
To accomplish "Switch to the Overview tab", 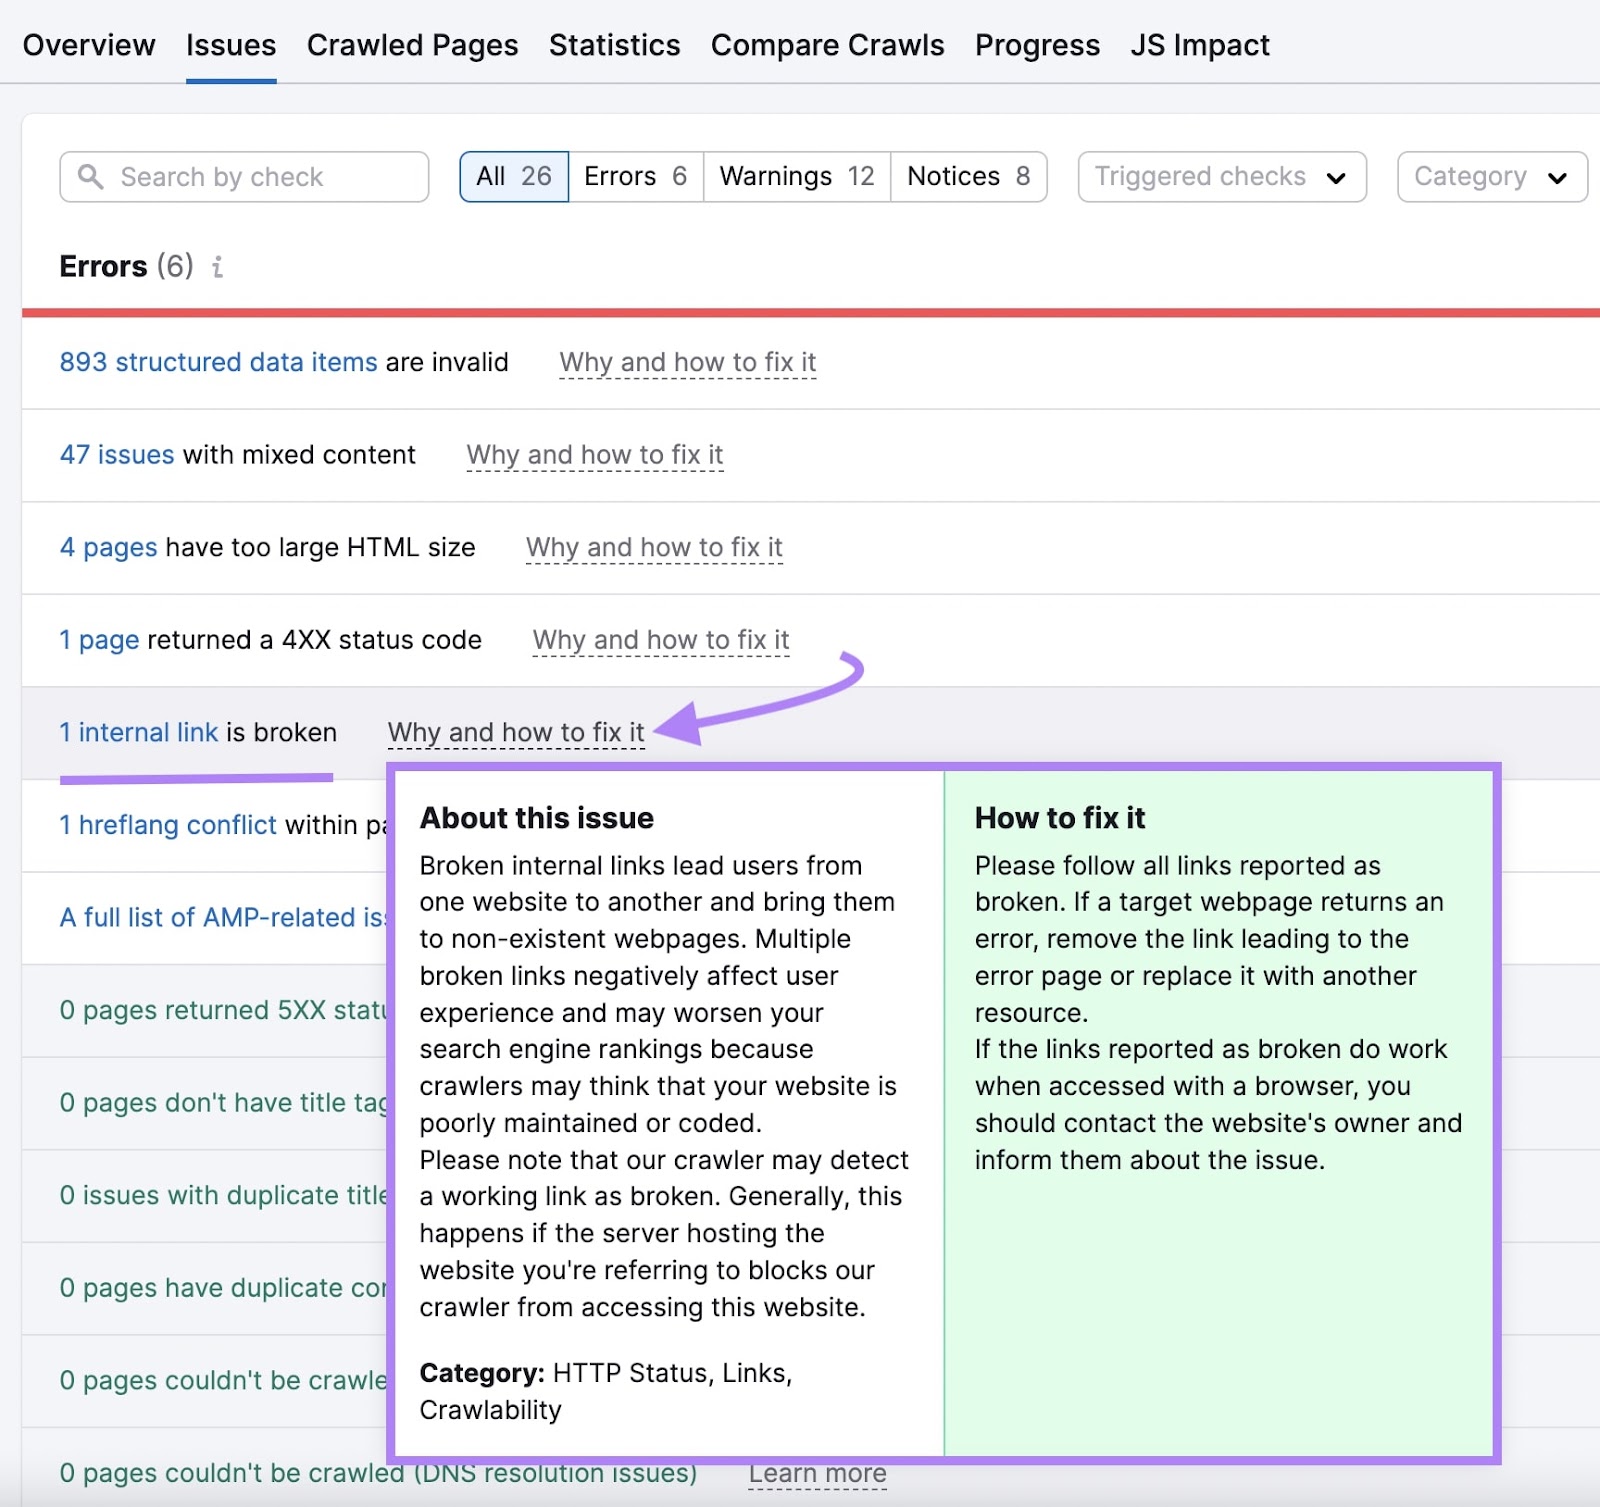I will pyautogui.click(x=89, y=45).
